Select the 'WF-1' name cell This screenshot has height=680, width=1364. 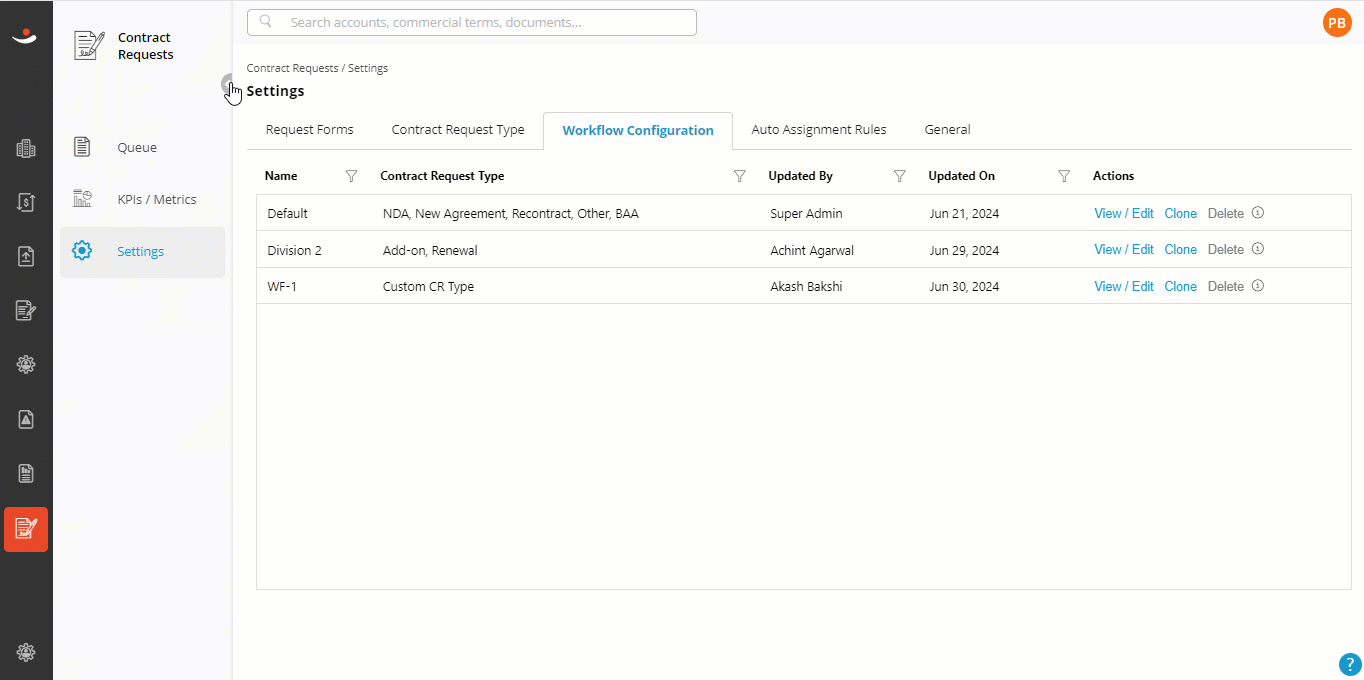pyautogui.click(x=284, y=286)
